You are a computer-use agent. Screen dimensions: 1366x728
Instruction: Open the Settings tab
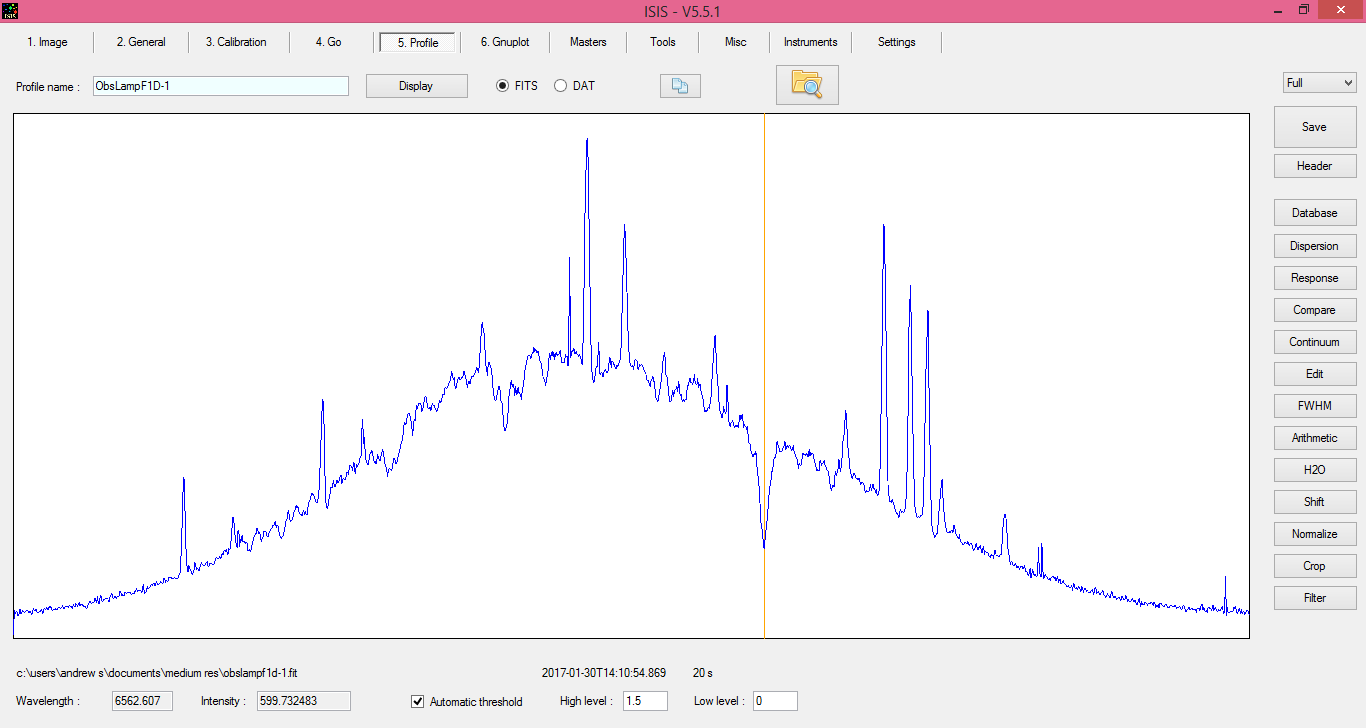(896, 42)
